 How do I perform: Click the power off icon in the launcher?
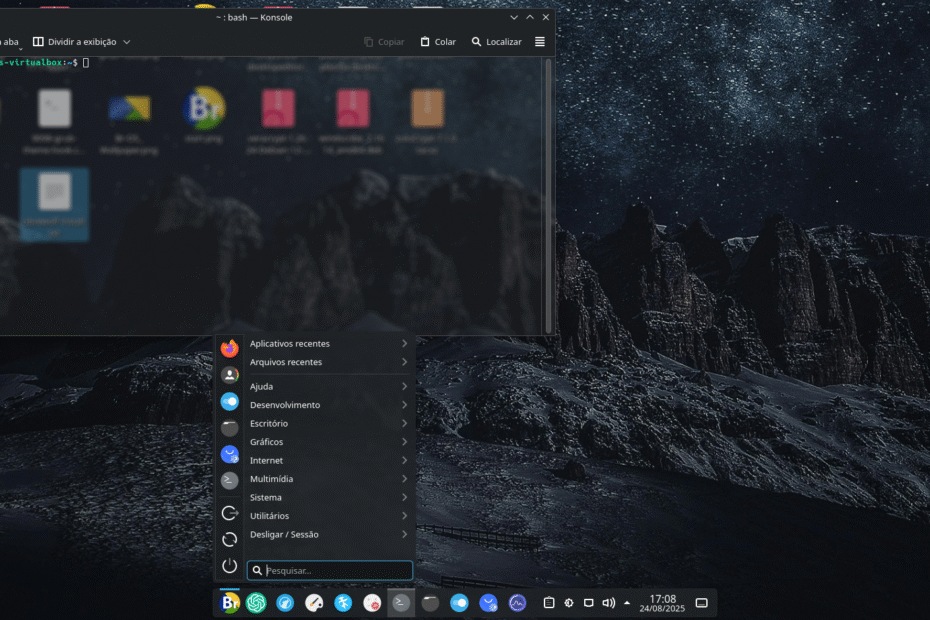pos(230,566)
